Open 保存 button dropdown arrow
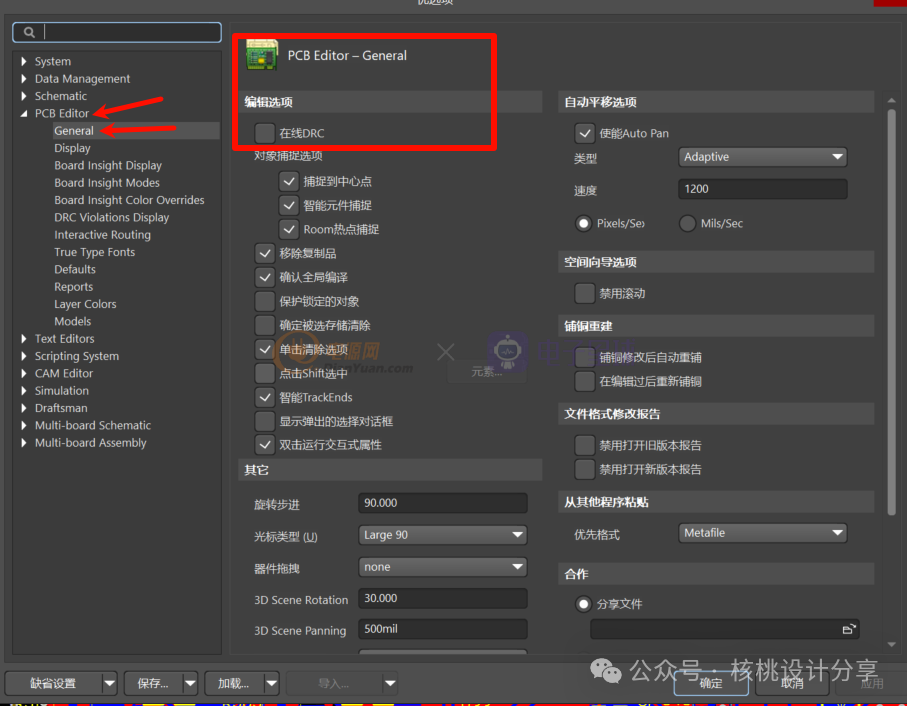 pyautogui.click(x=190, y=683)
